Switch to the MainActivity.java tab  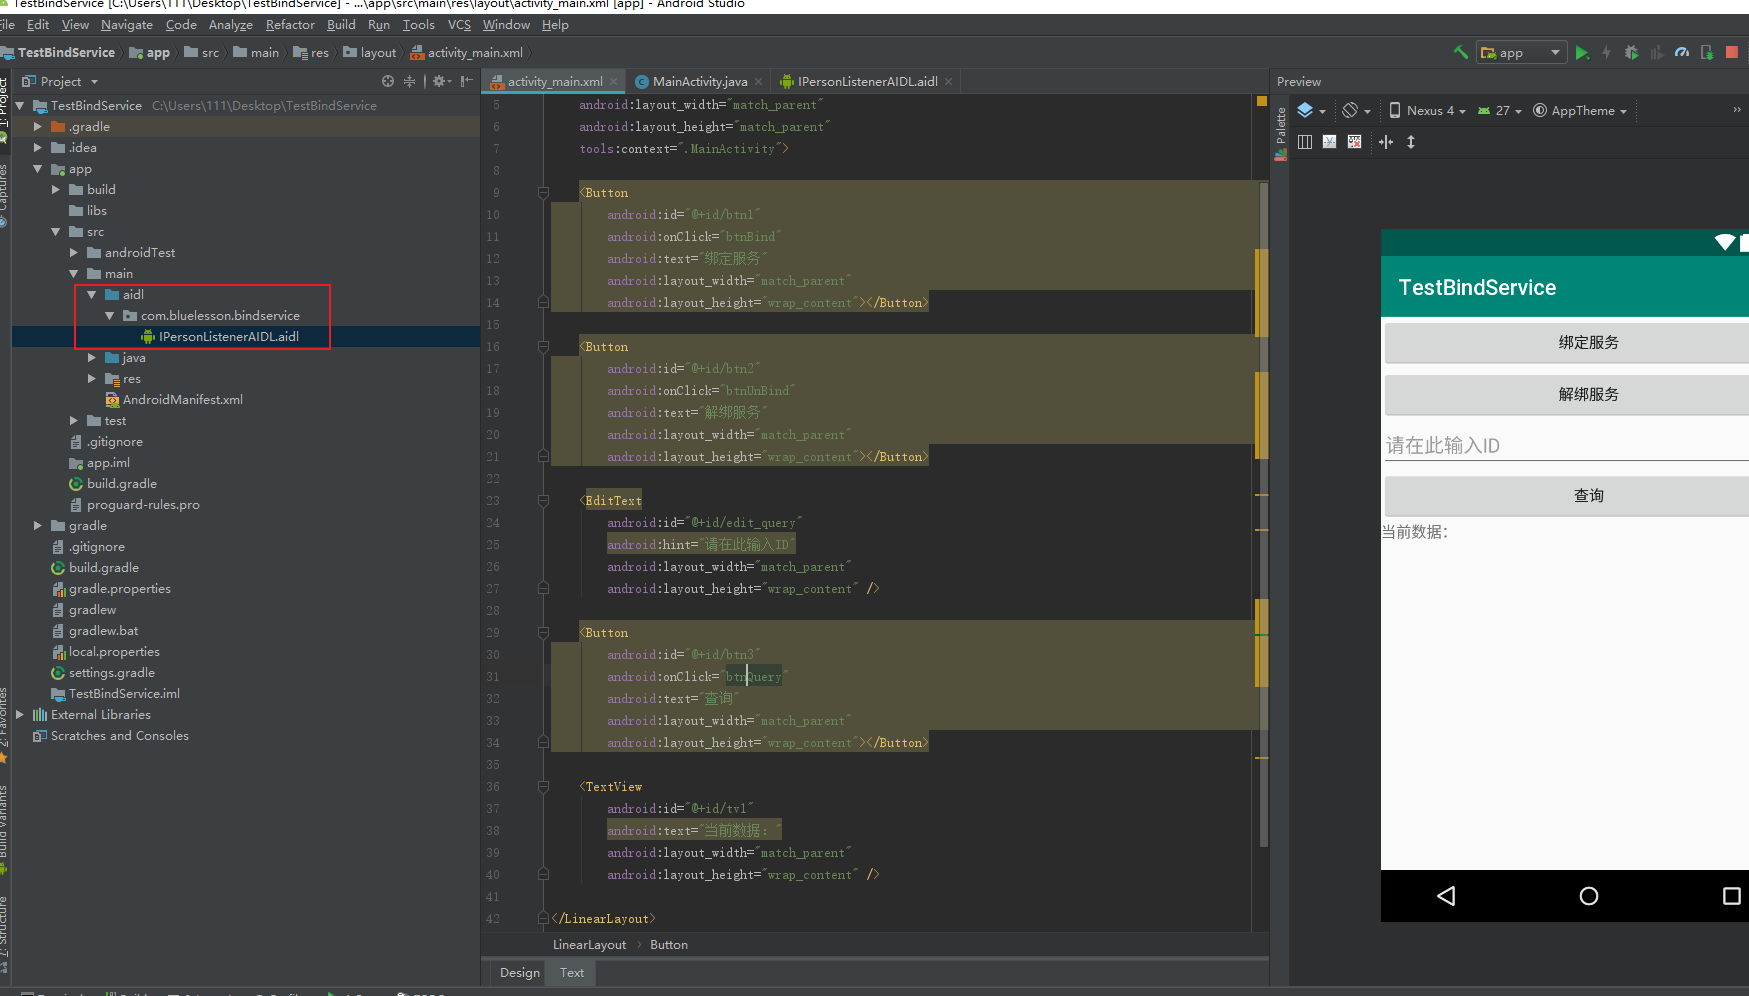pyautogui.click(x=699, y=82)
